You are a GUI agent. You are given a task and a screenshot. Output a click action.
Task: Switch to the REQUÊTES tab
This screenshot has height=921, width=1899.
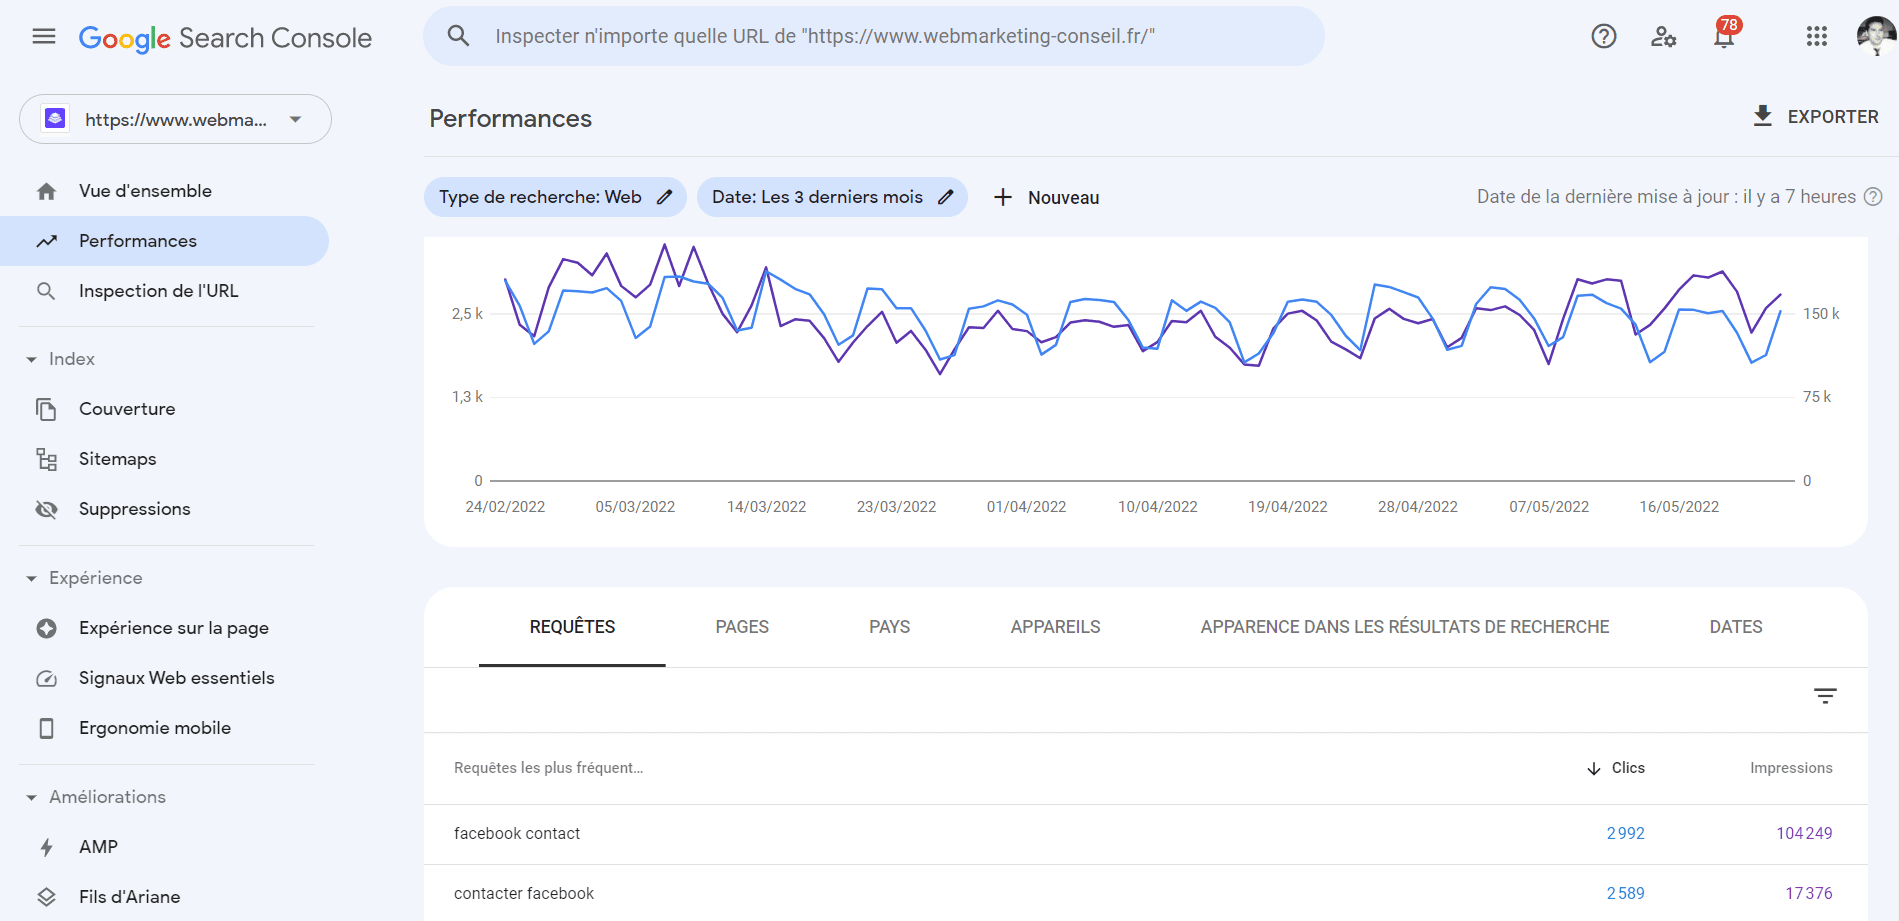click(x=572, y=627)
